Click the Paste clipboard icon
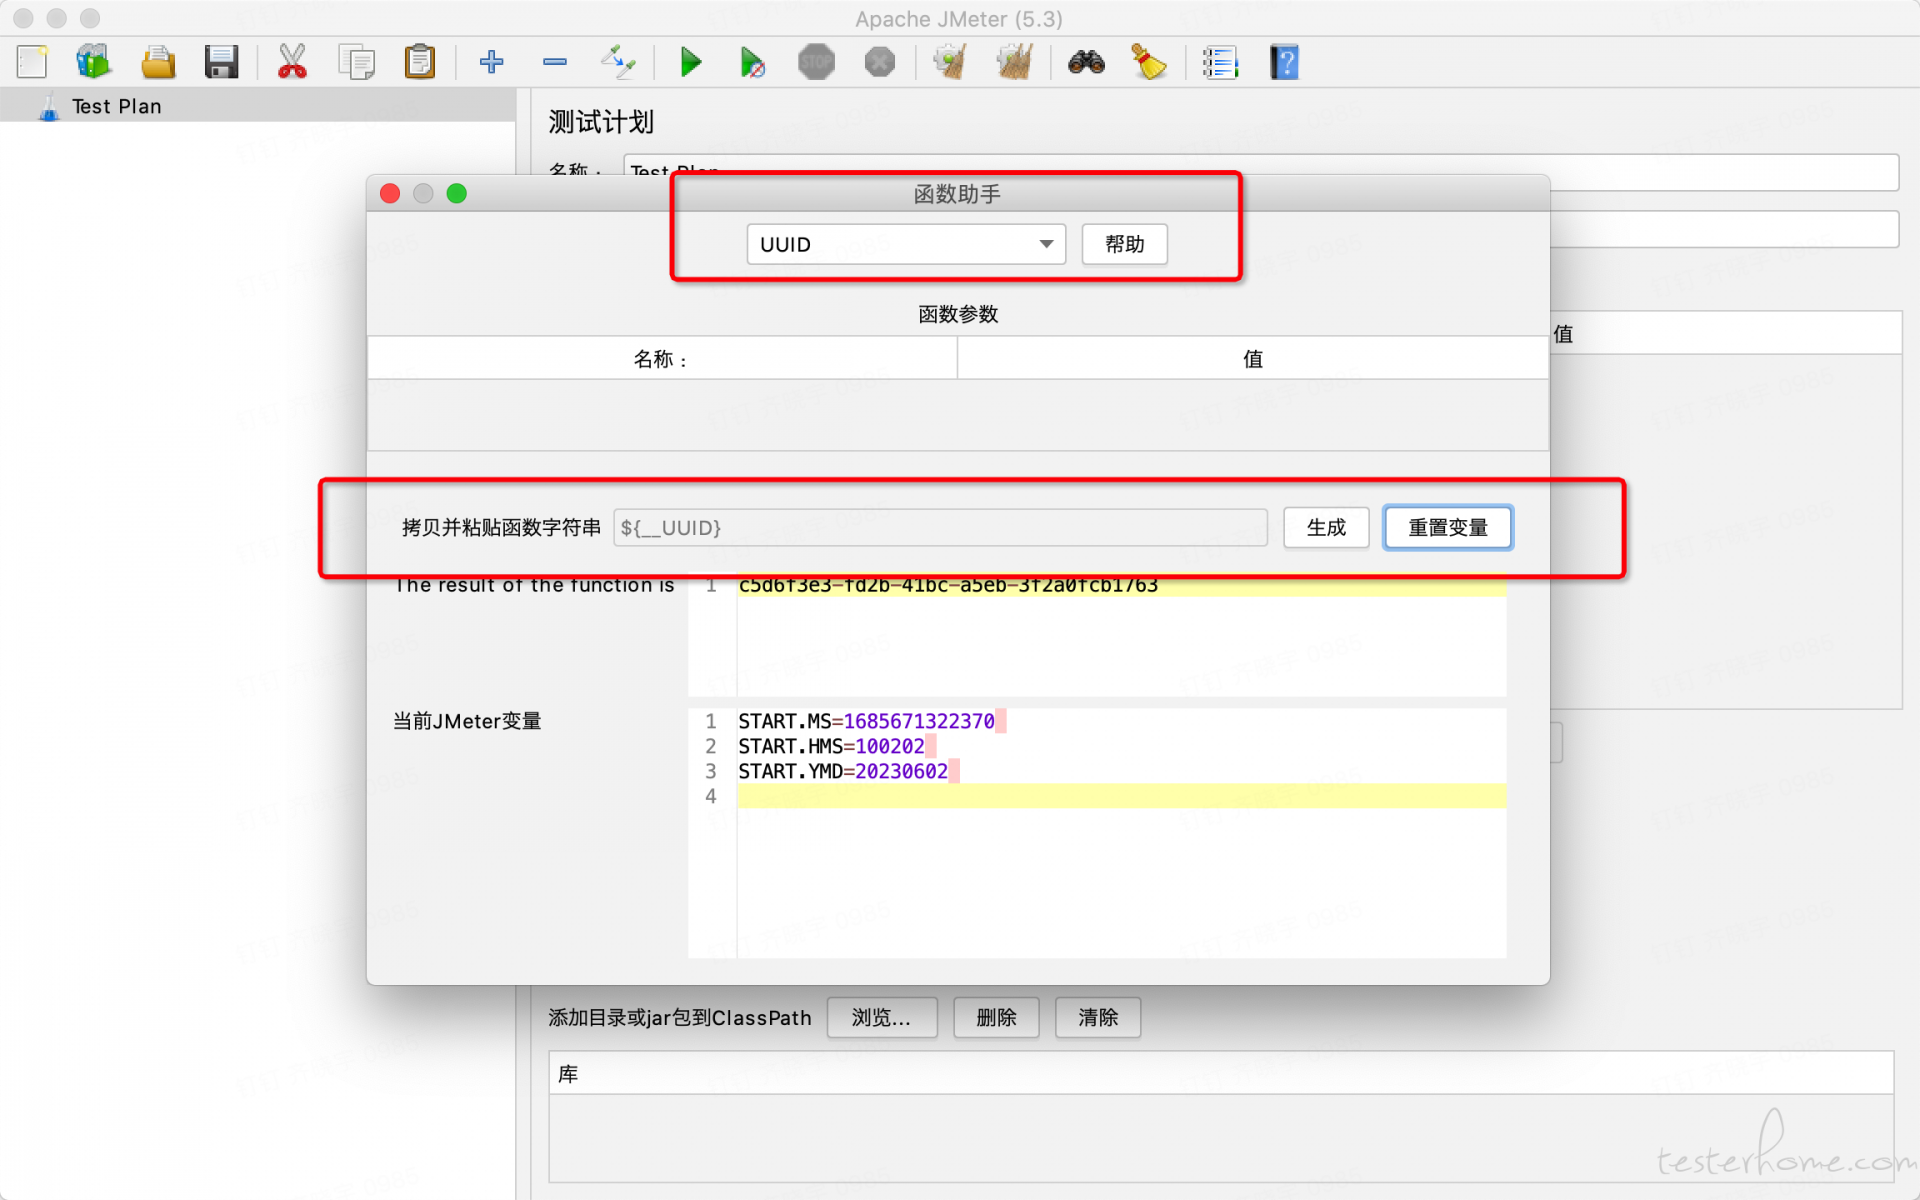The height and width of the screenshot is (1200, 1920). (420, 62)
